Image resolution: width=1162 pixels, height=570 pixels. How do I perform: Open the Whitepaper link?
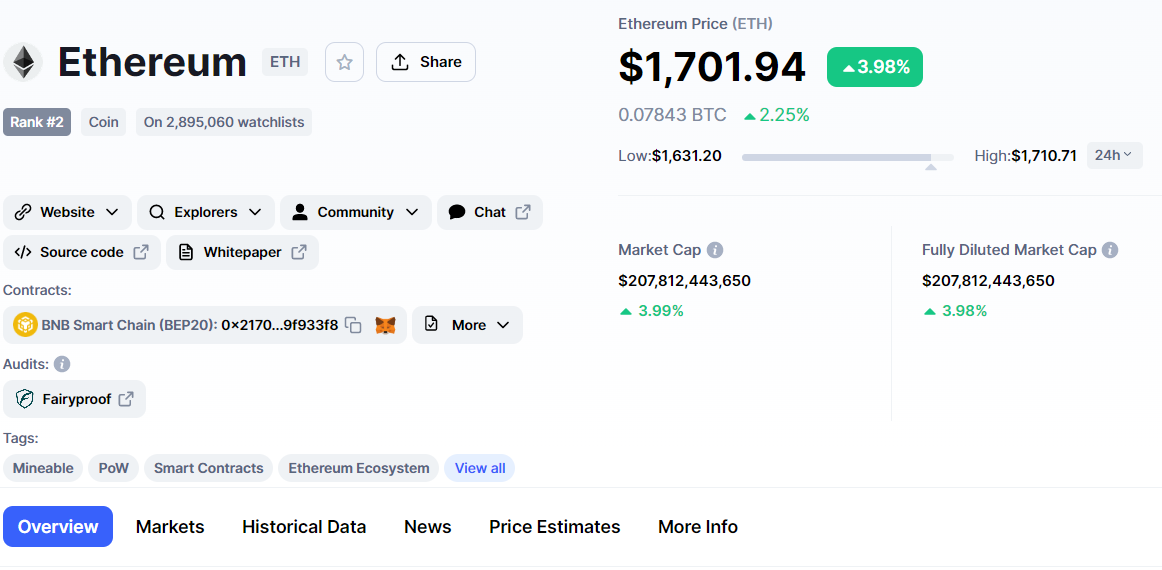click(242, 252)
